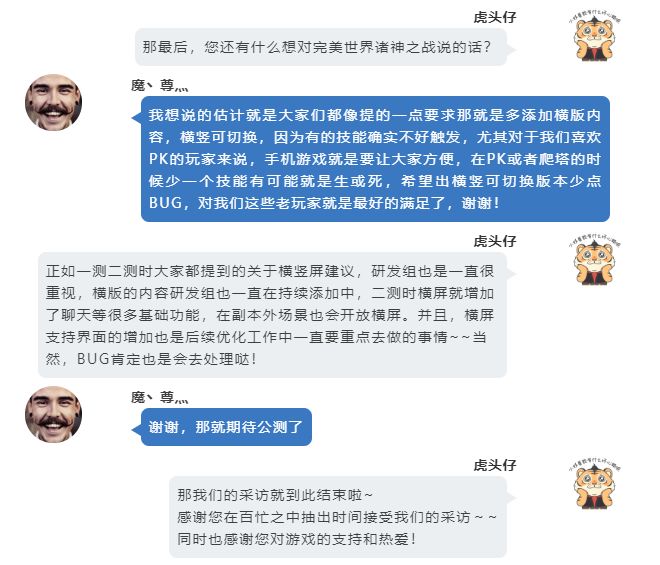Click the blue bubble 谢谢，那就期待公测了

pyautogui.click(x=226, y=427)
